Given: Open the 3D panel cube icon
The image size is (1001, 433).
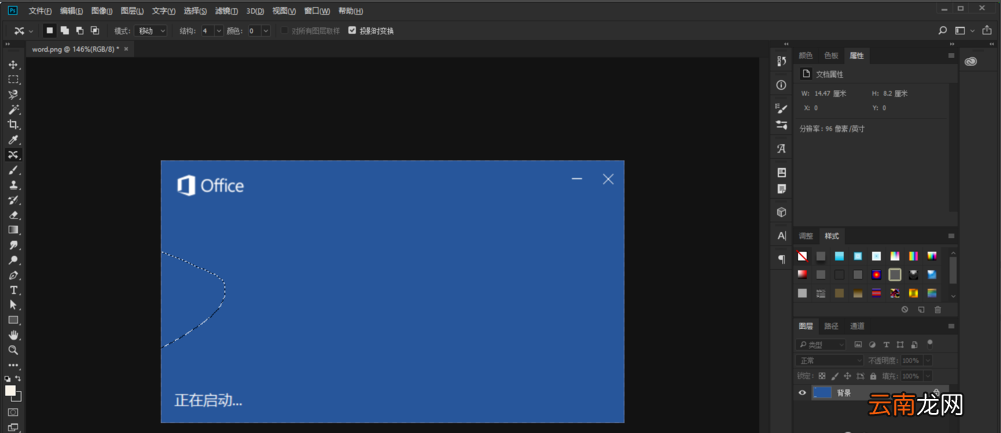Looking at the screenshot, I should 781,212.
